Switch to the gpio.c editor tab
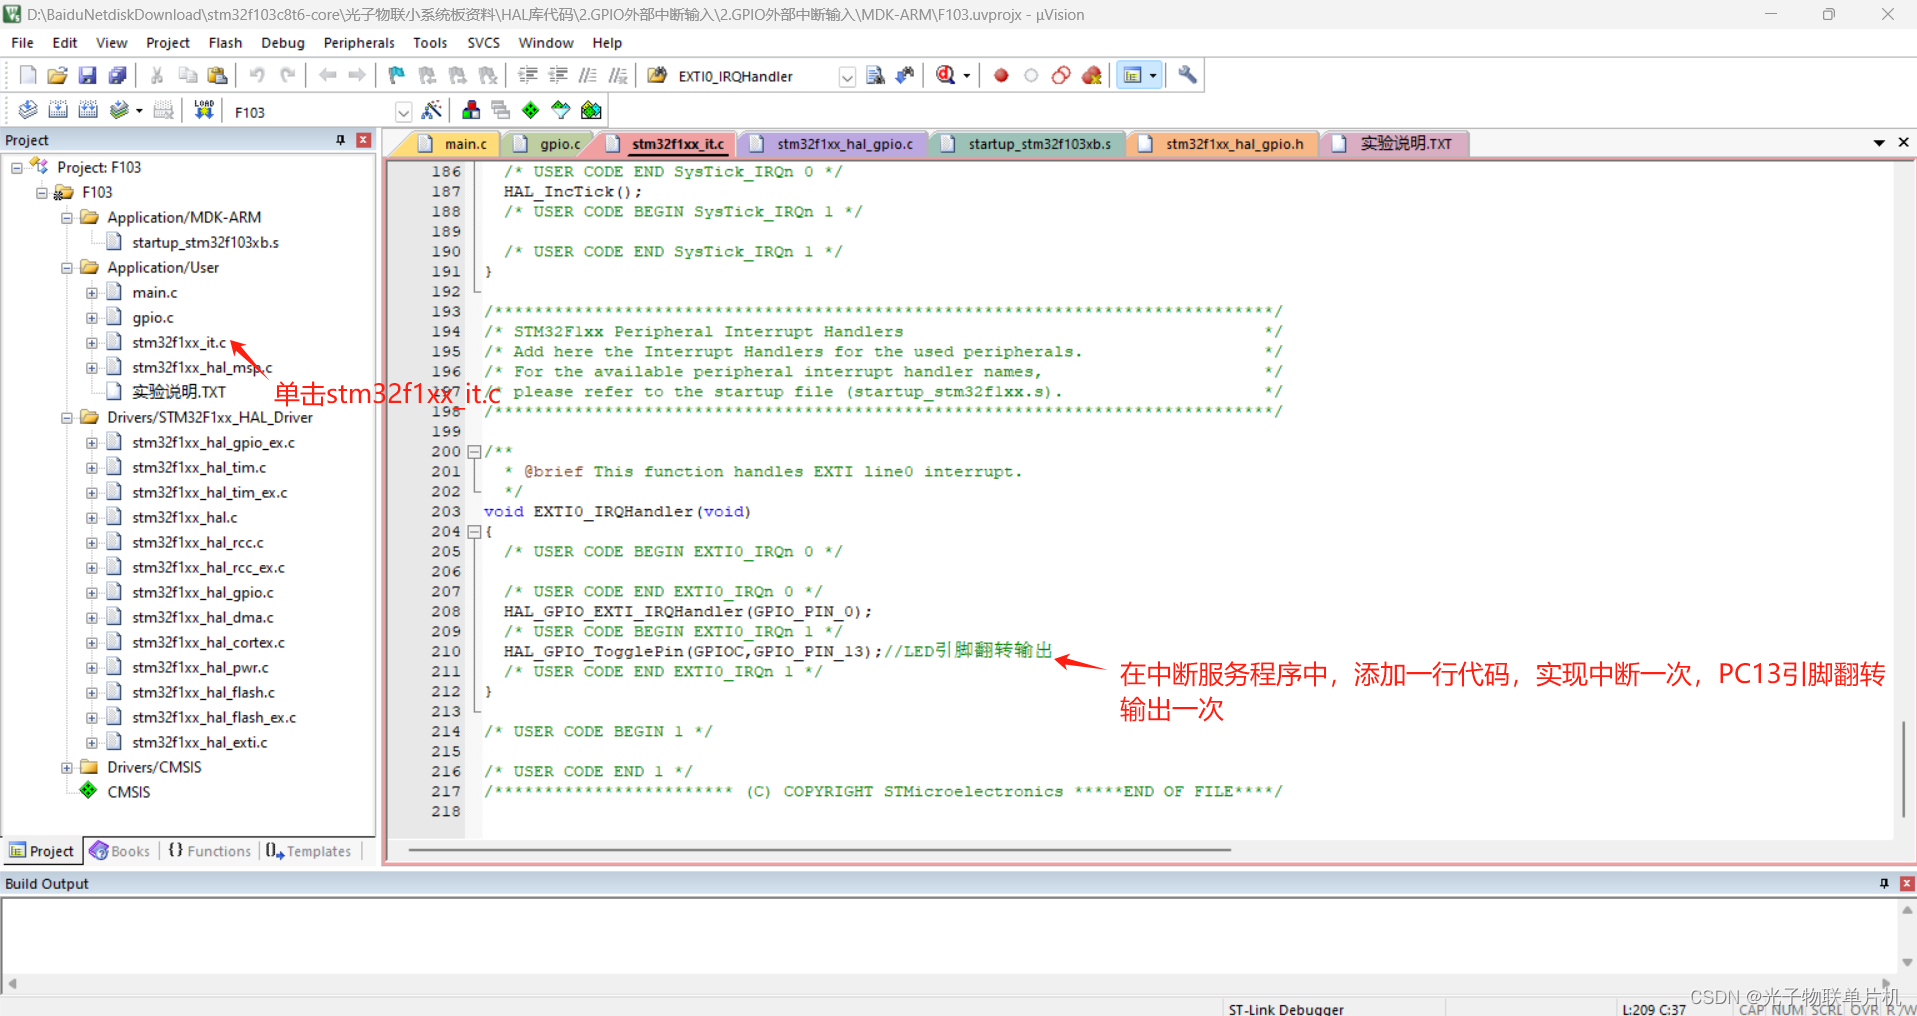 coord(549,144)
